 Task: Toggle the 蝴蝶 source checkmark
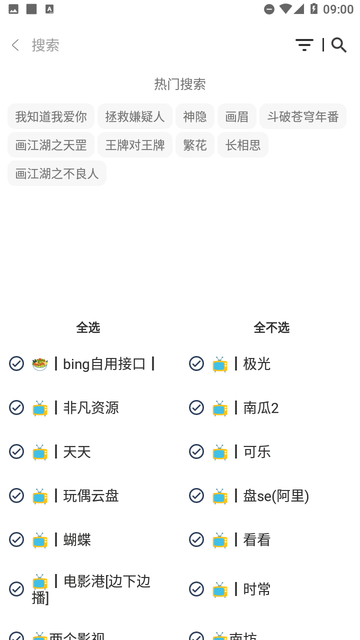(16, 540)
